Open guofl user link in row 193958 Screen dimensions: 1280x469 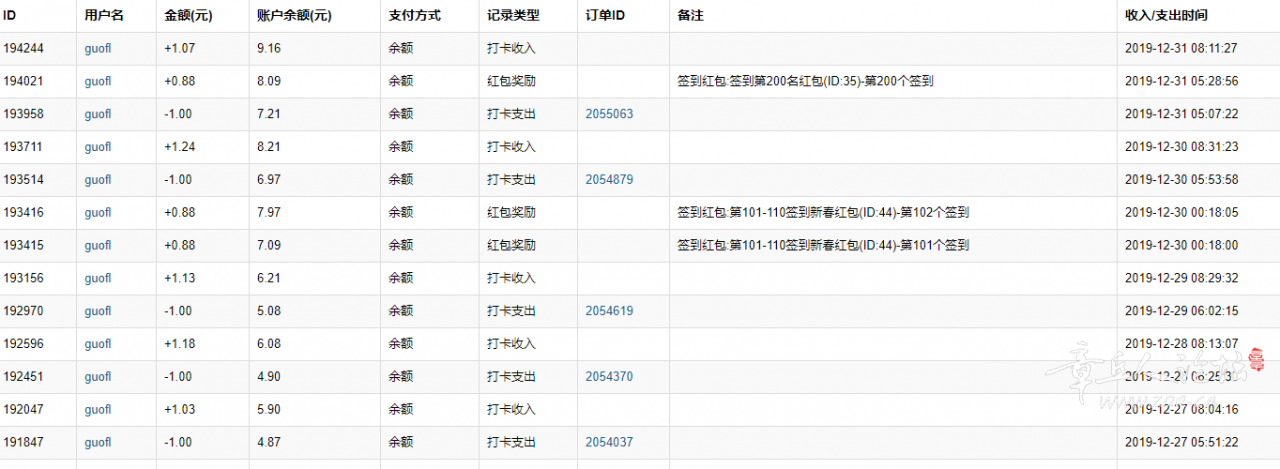click(98, 114)
